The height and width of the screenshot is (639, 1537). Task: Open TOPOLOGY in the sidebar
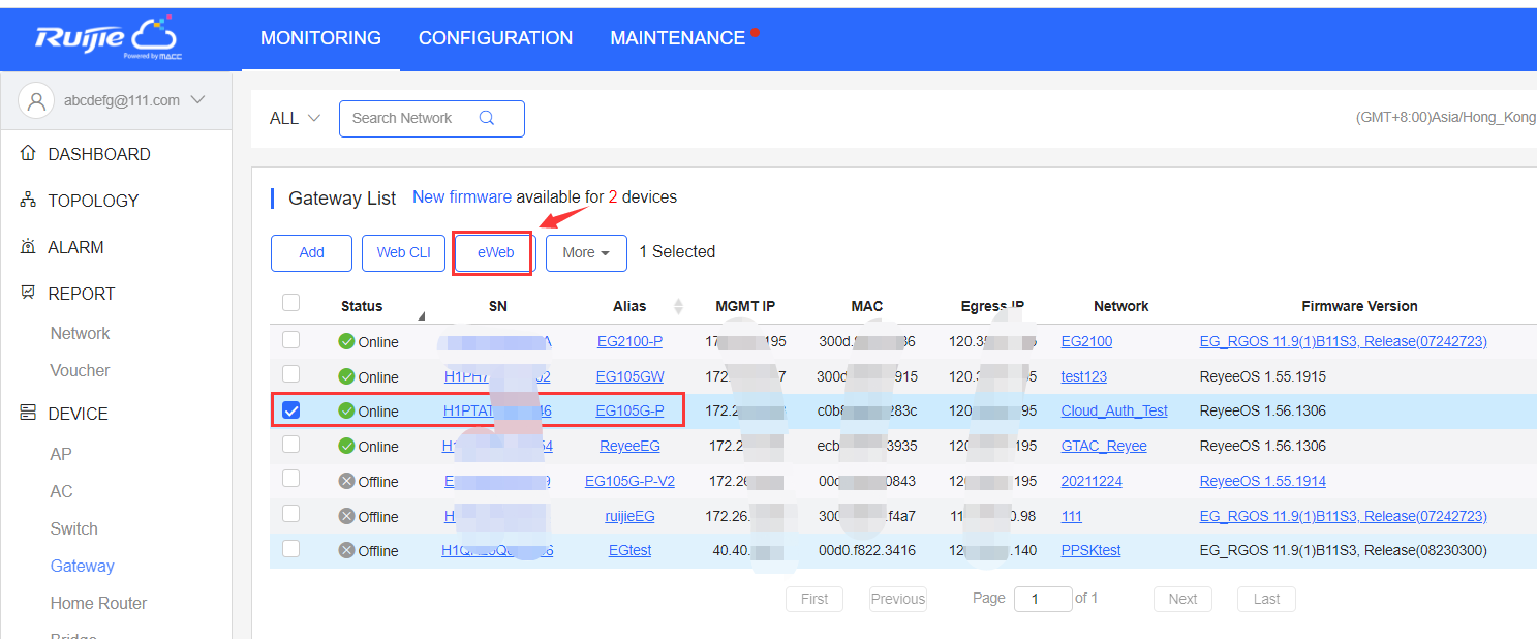pos(93,200)
